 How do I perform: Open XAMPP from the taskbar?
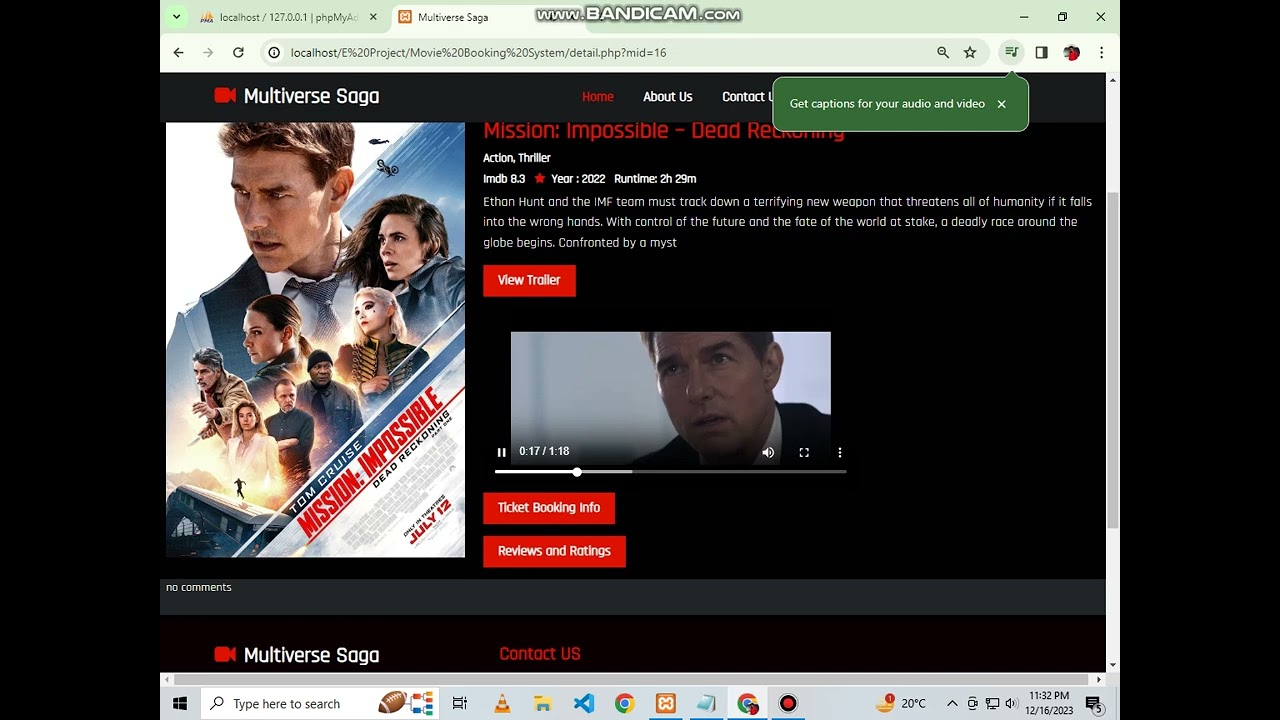click(x=665, y=704)
